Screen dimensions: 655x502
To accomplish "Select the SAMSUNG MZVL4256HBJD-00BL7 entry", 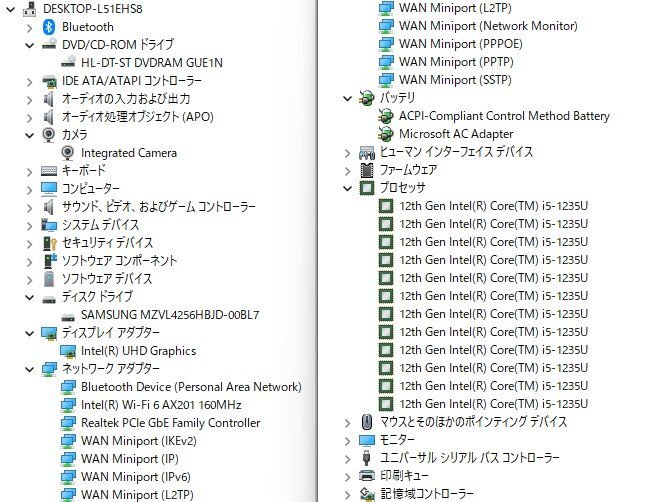I will [x=170, y=315].
